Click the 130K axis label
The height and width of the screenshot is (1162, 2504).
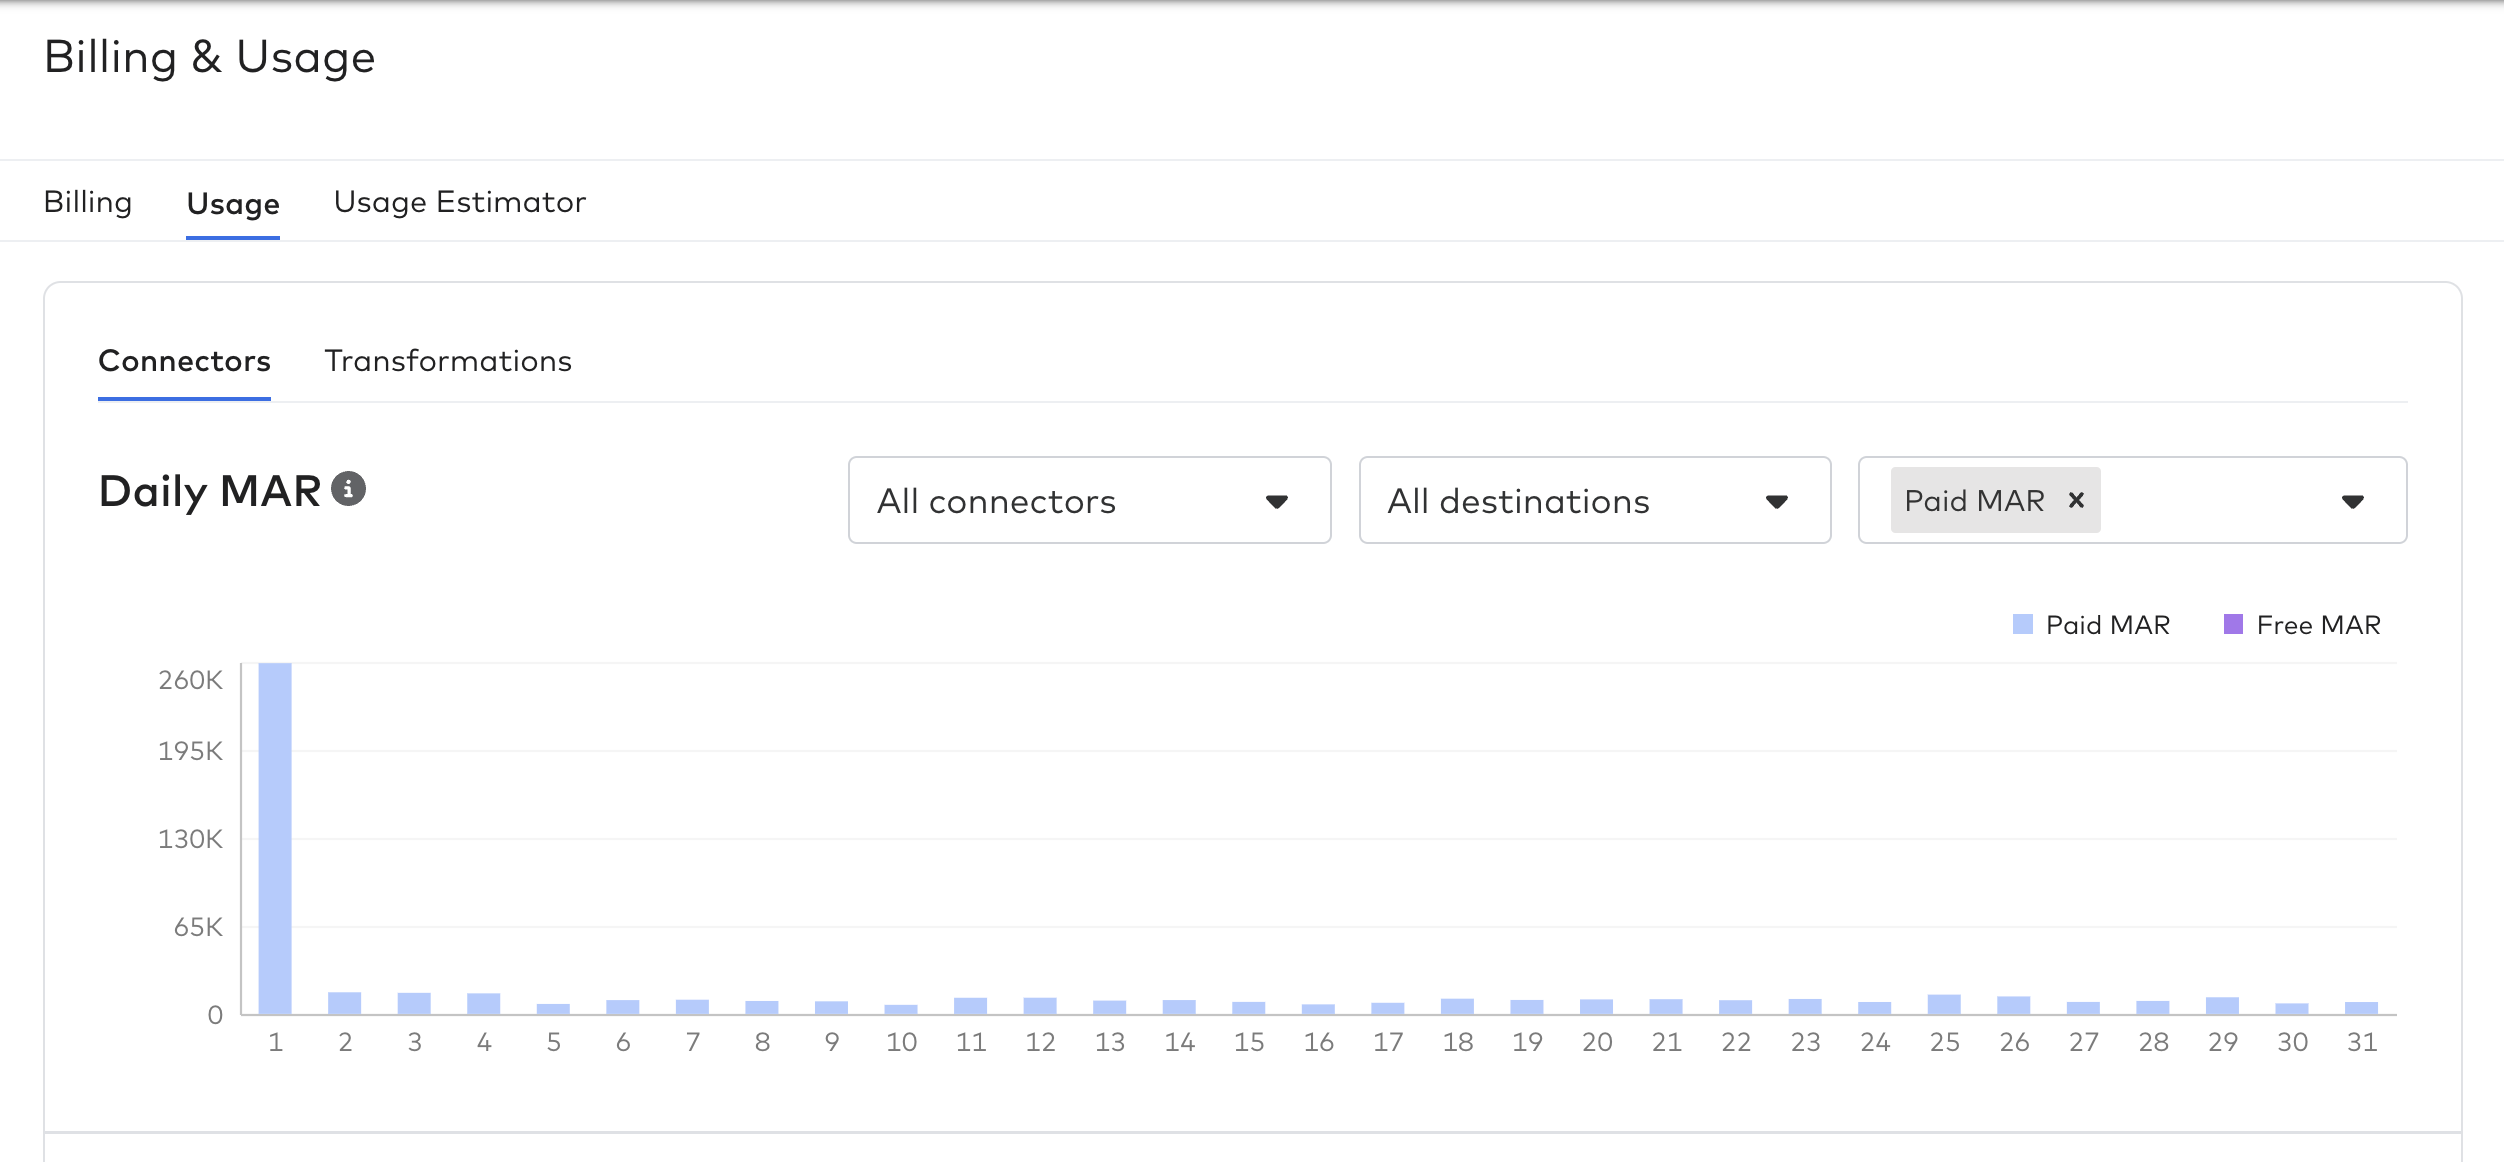(191, 839)
